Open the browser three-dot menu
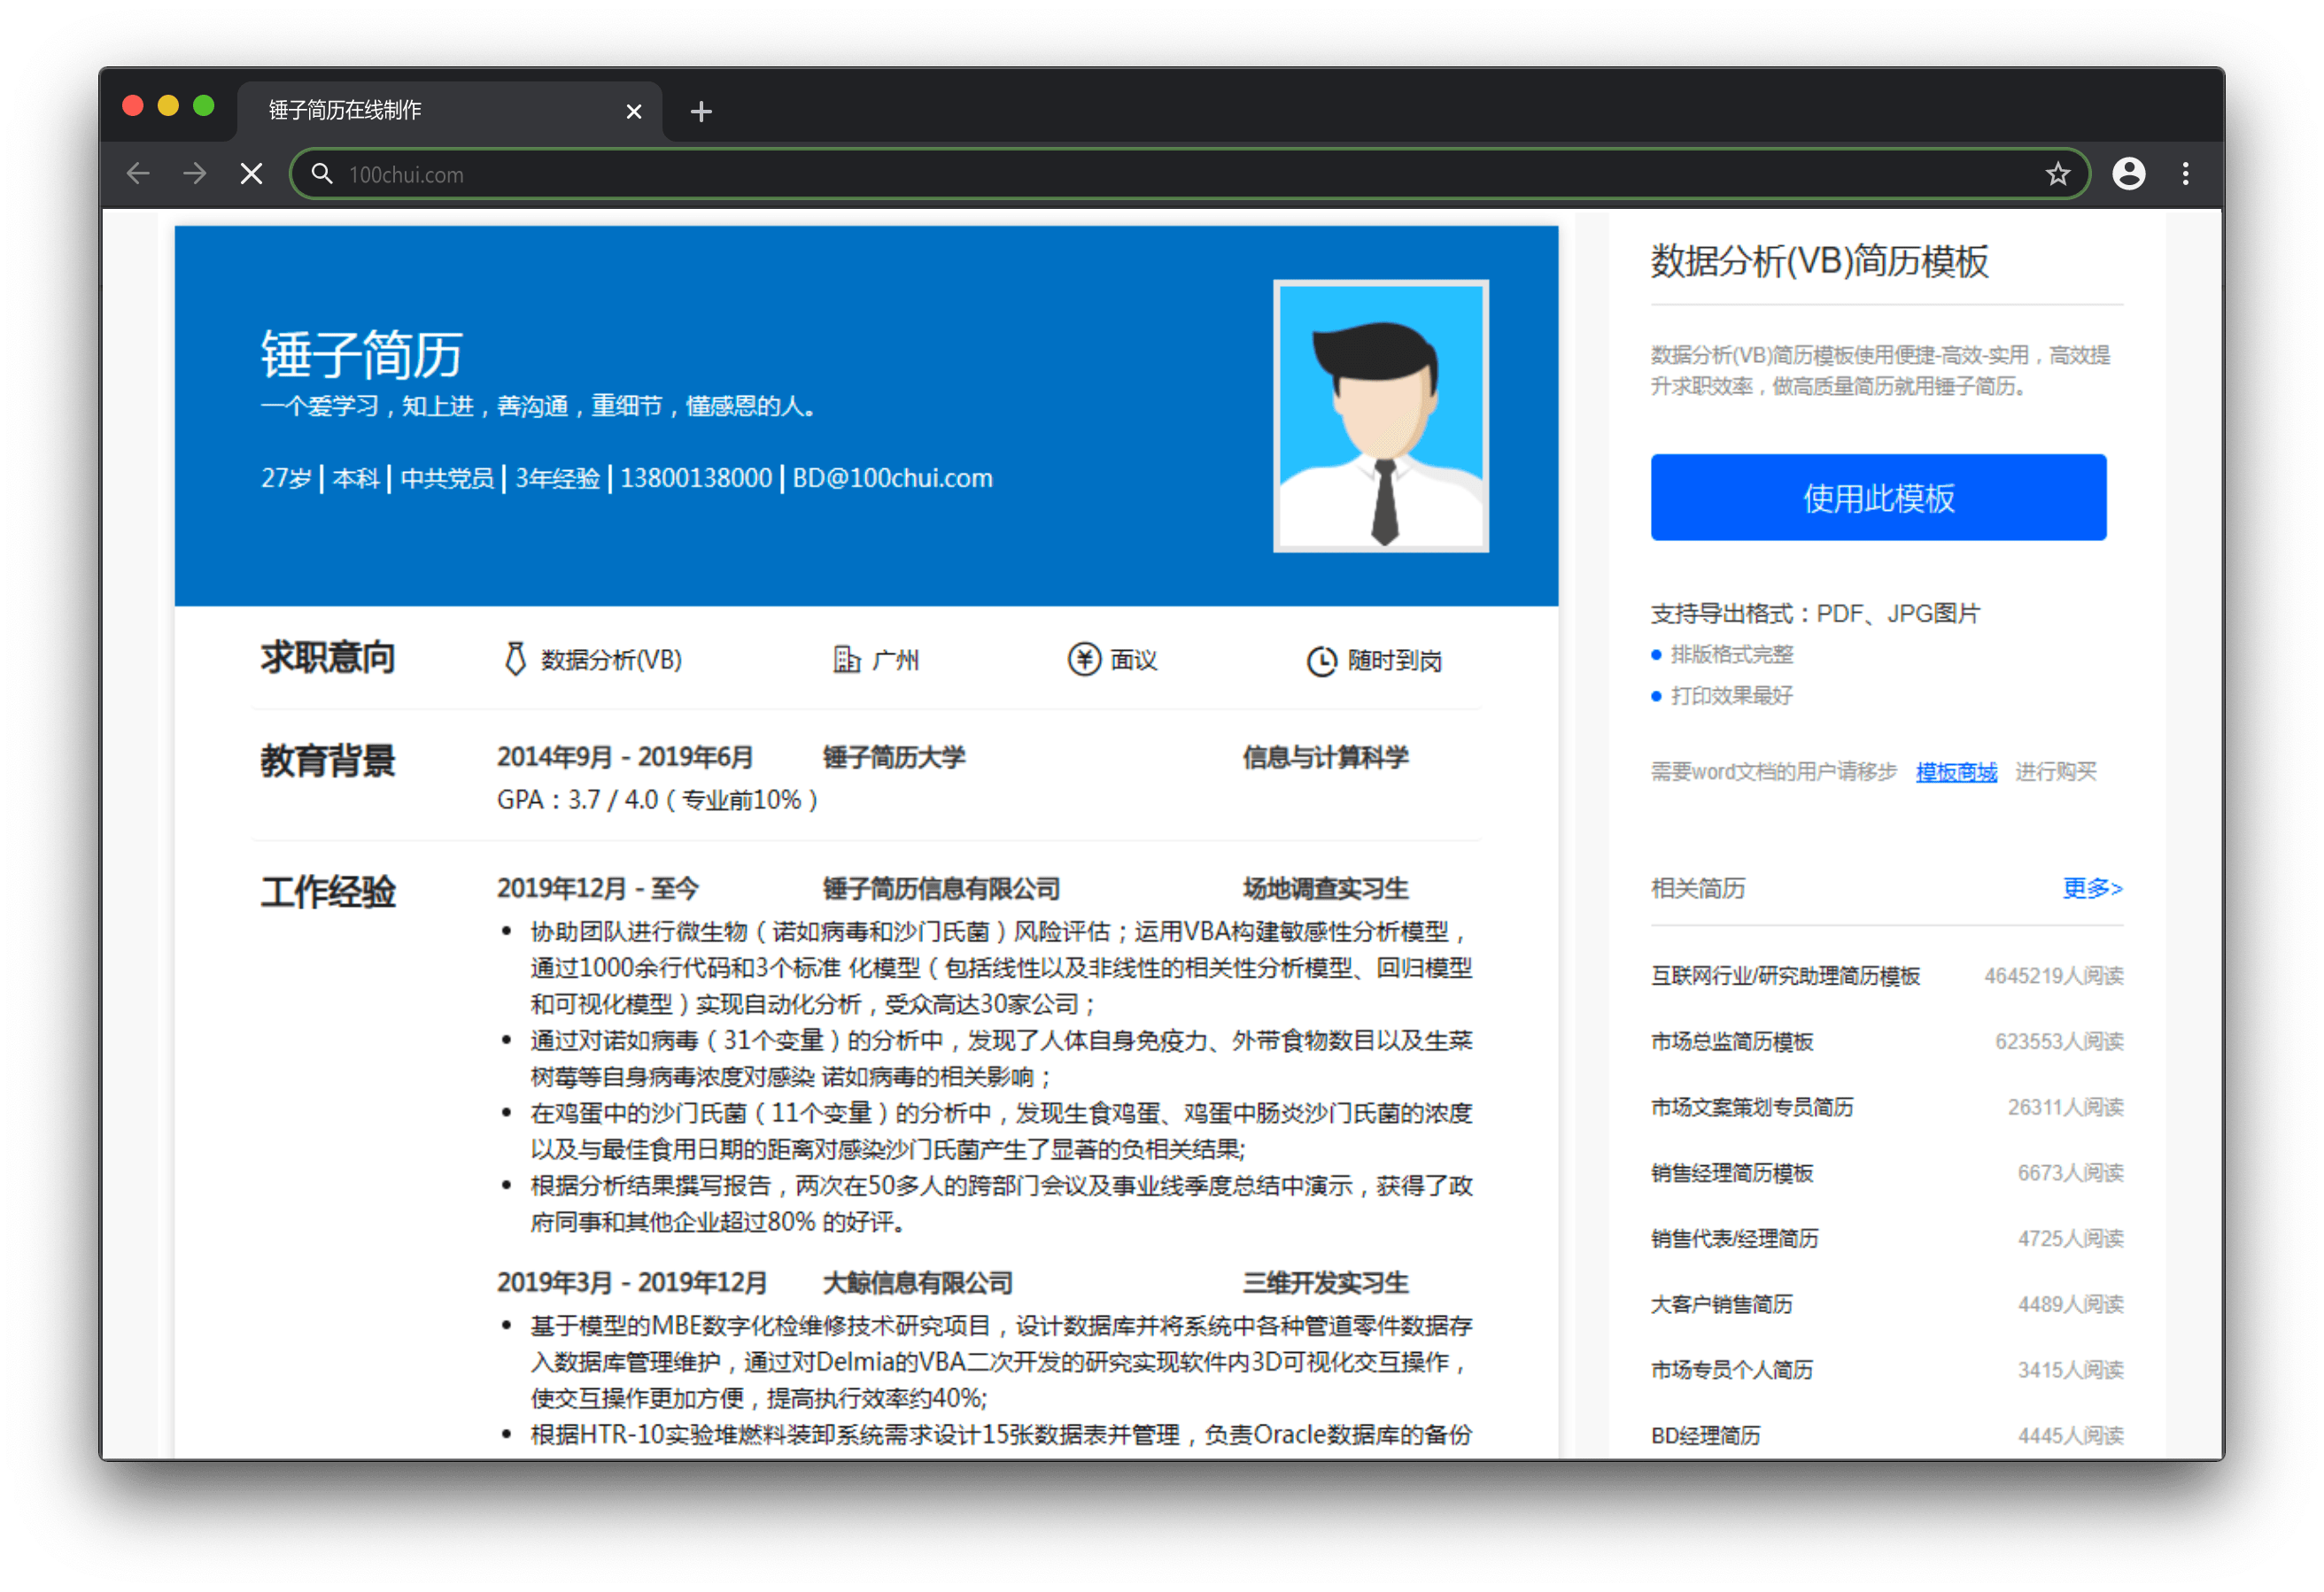The height and width of the screenshot is (1592, 2324). (2185, 174)
